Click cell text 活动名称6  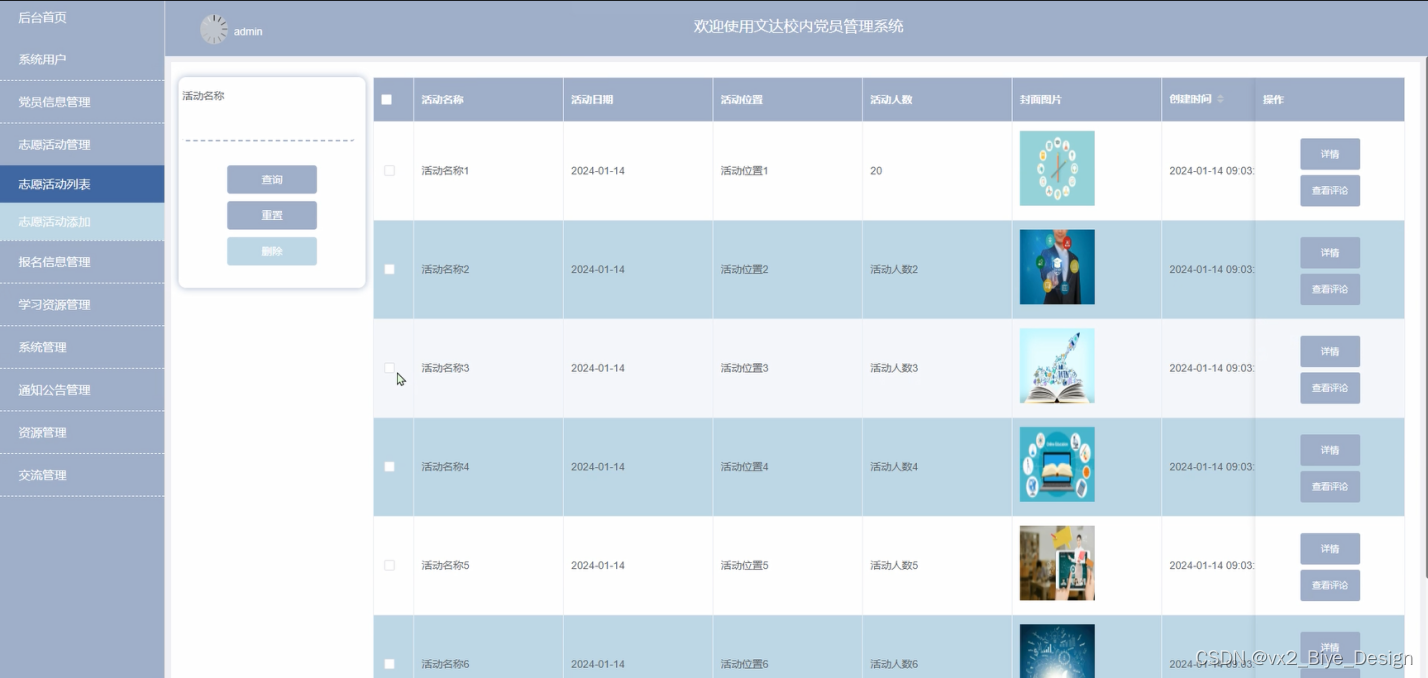445,664
